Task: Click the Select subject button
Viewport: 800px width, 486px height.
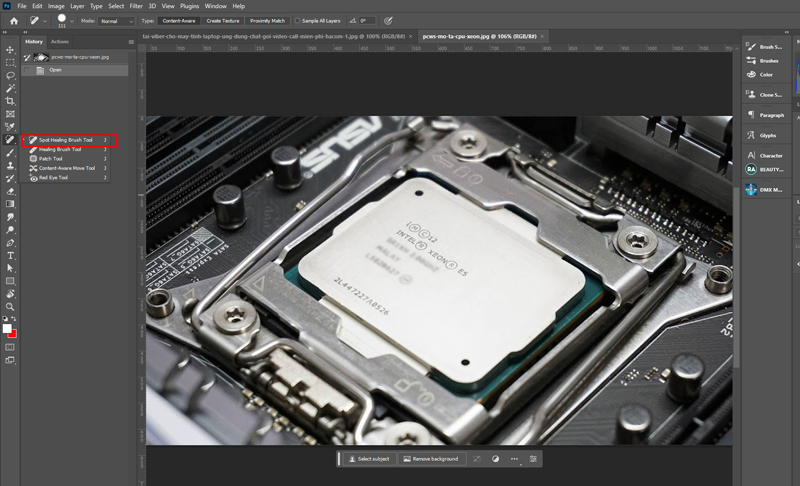Action: pyautogui.click(x=369, y=459)
